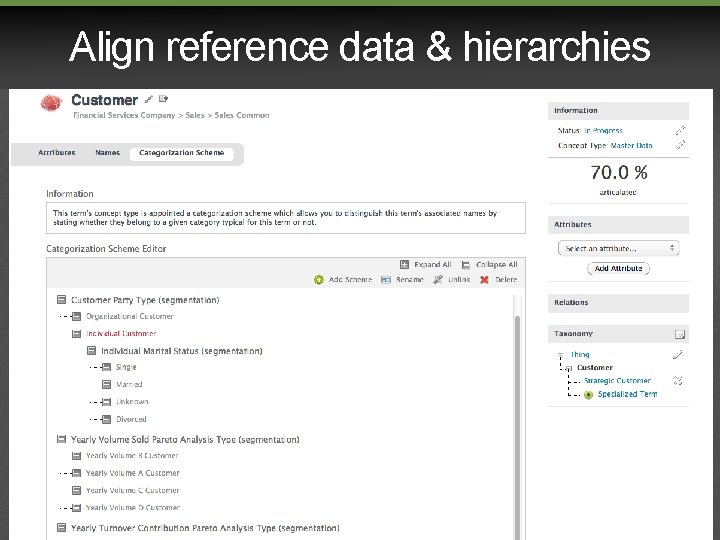Viewport: 720px width, 540px height.
Task: Click the pencil edit icon next to Customer
Action: click(x=149, y=99)
